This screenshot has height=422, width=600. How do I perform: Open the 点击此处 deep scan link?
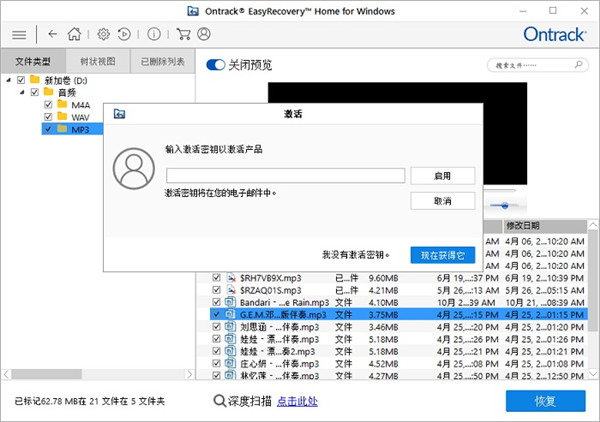pyautogui.click(x=297, y=401)
